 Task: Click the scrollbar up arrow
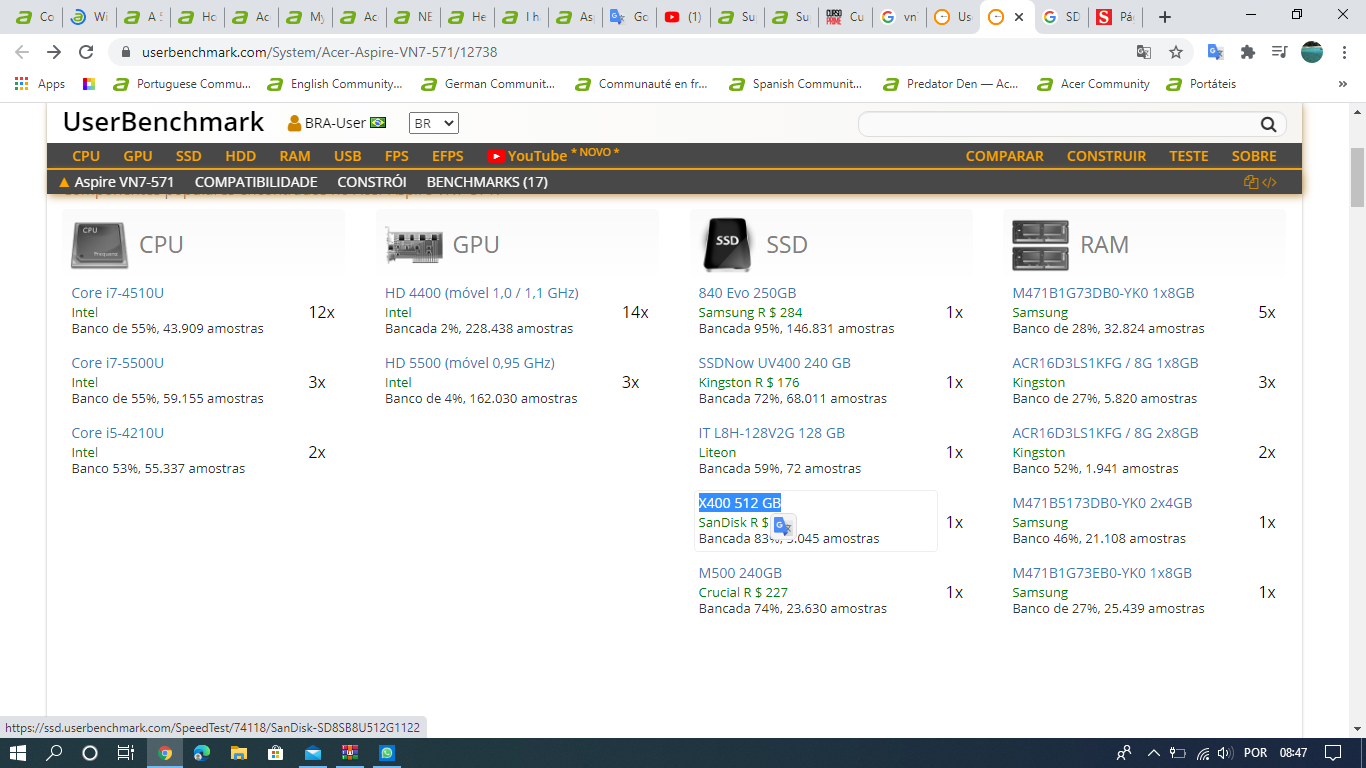pos(1357,110)
